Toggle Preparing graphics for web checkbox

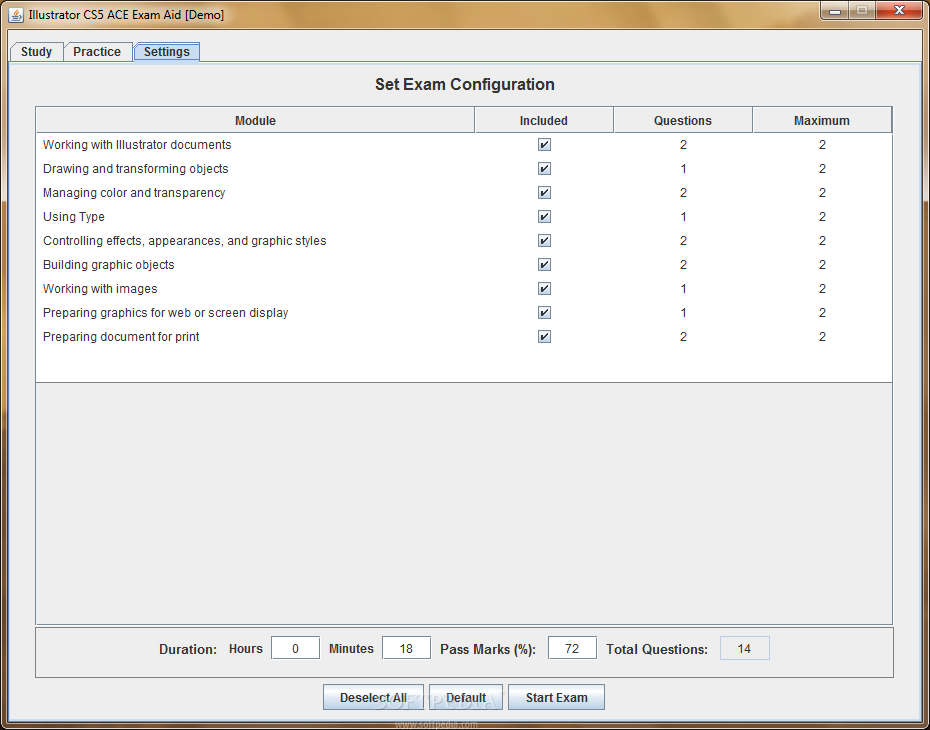(x=544, y=313)
